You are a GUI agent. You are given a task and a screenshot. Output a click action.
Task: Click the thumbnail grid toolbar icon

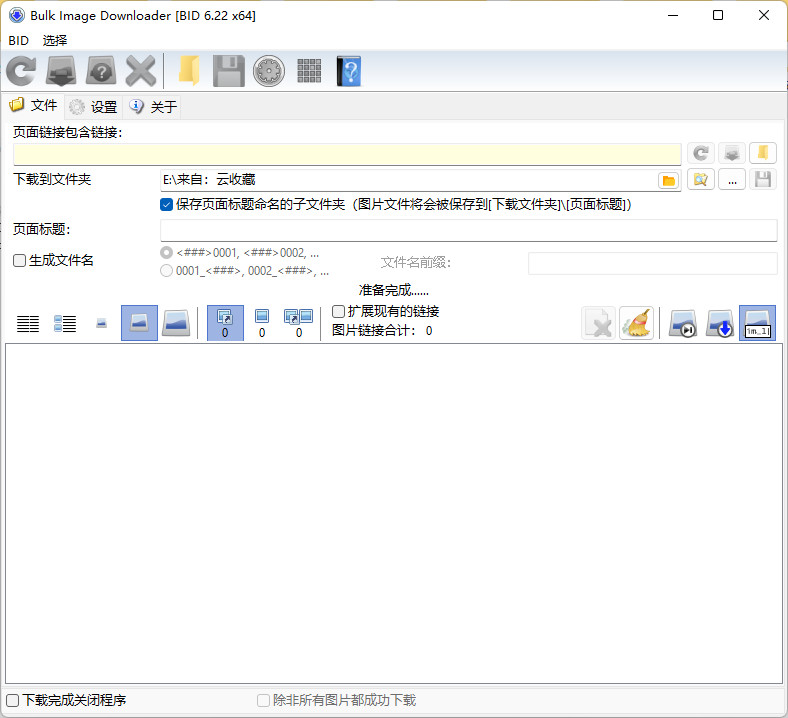[x=309, y=71]
